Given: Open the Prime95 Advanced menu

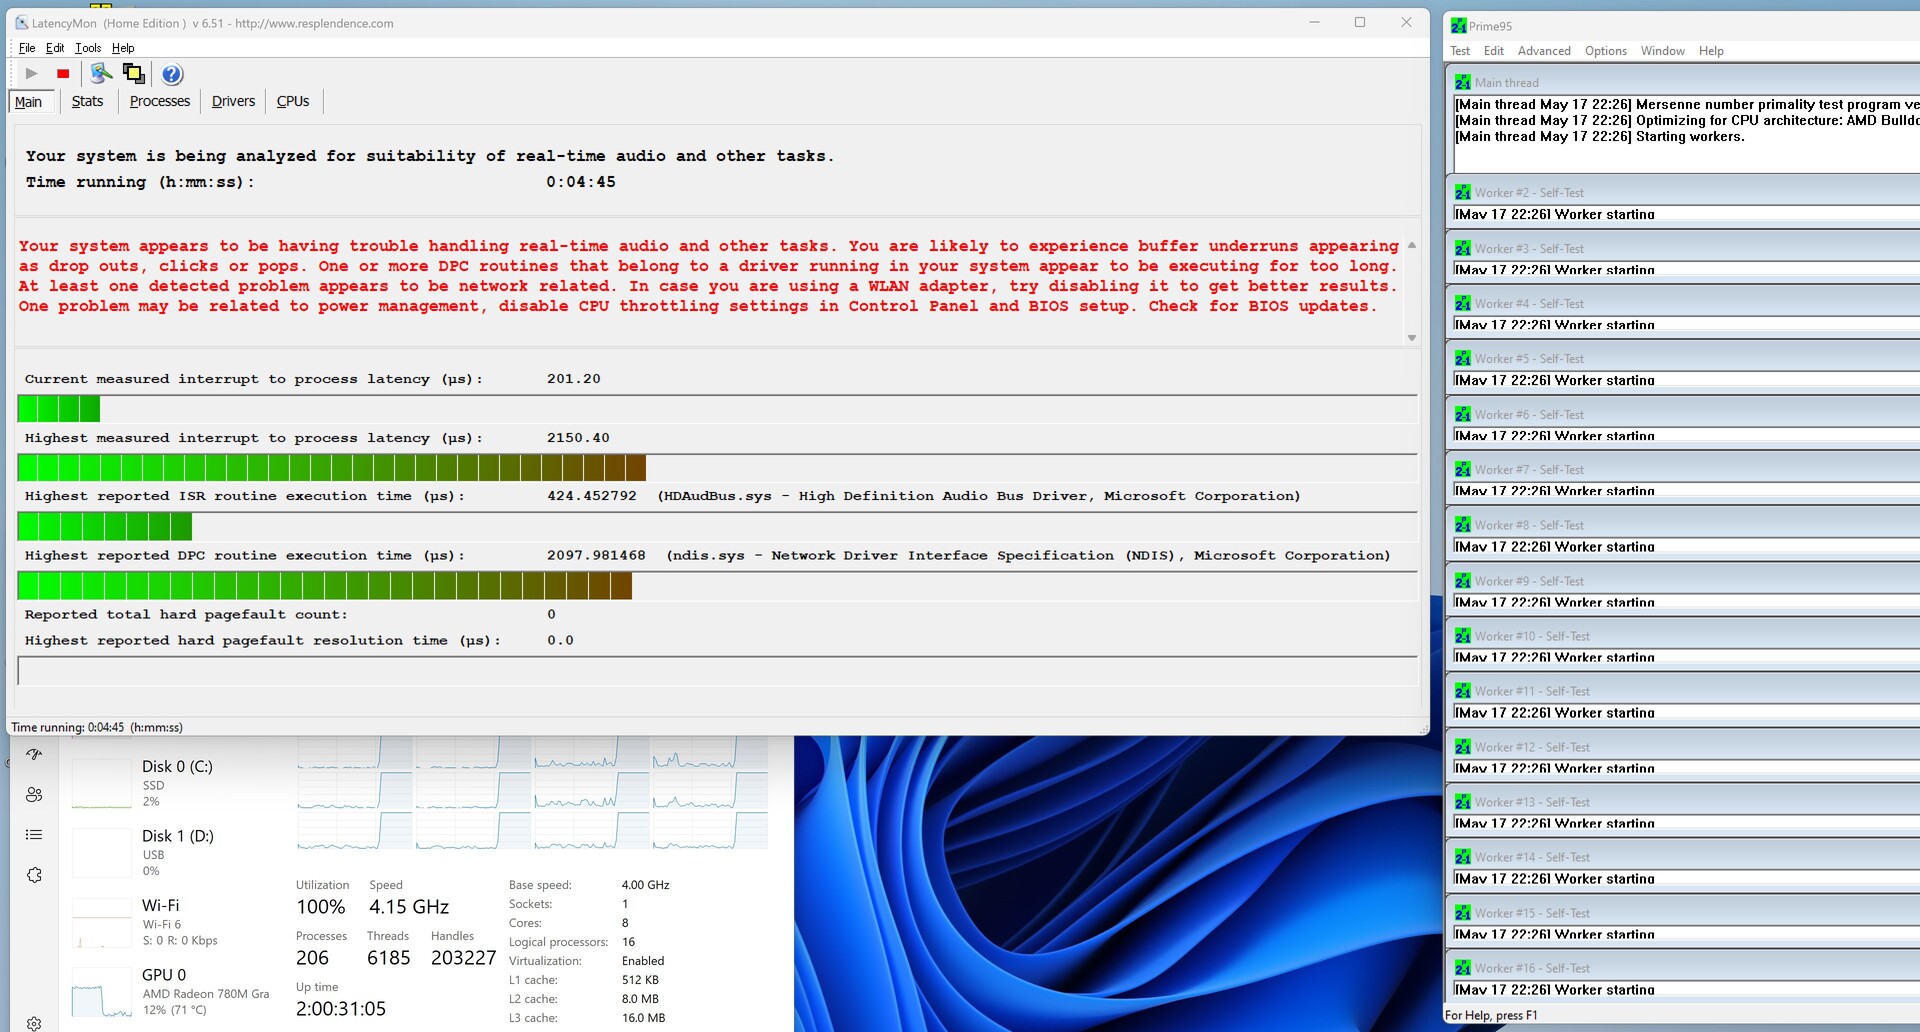Looking at the screenshot, I should coord(1544,51).
